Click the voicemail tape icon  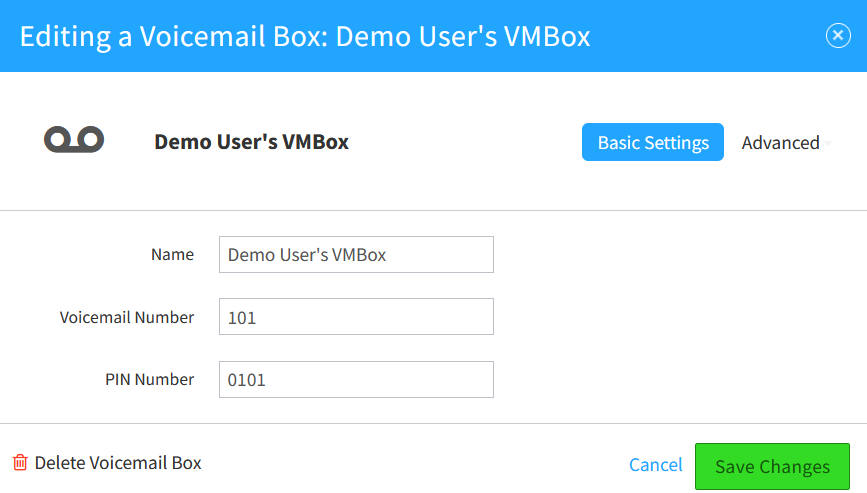[x=74, y=139]
